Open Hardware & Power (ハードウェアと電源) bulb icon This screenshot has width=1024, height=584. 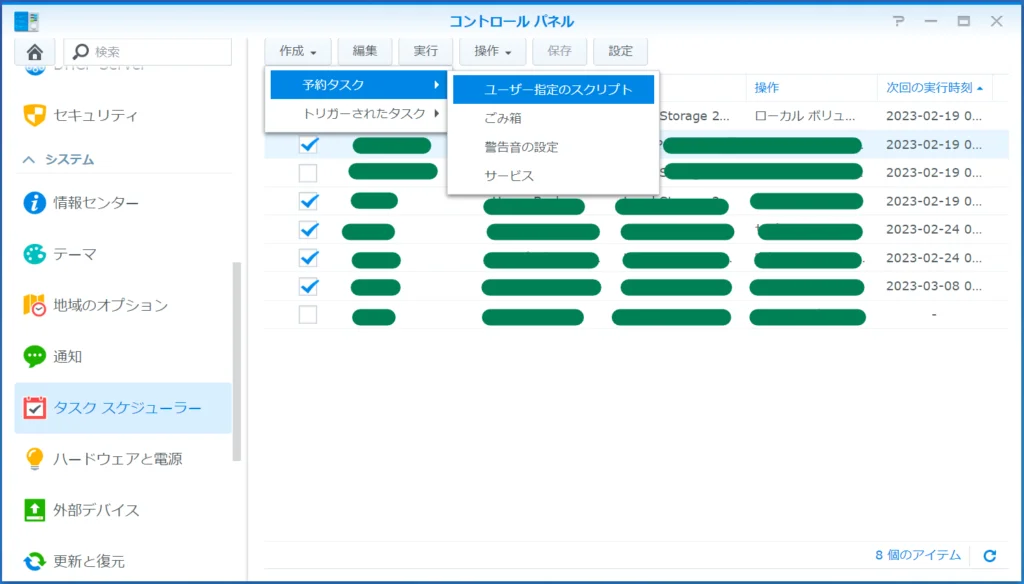click(35, 459)
